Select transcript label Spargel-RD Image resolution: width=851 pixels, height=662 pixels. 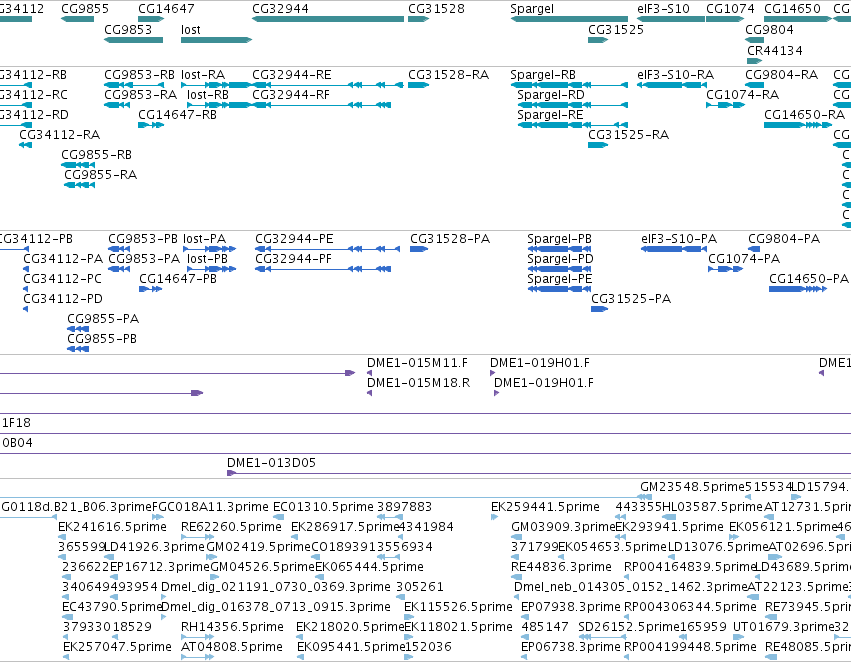[x=551, y=94]
